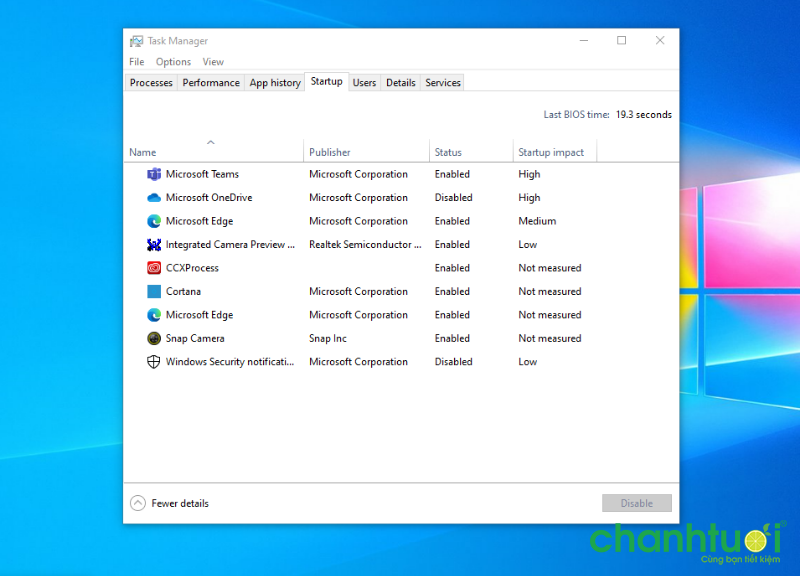800x576 pixels.
Task: Collapse view with Fewer details arrow
Action: [x=138, y=504]
